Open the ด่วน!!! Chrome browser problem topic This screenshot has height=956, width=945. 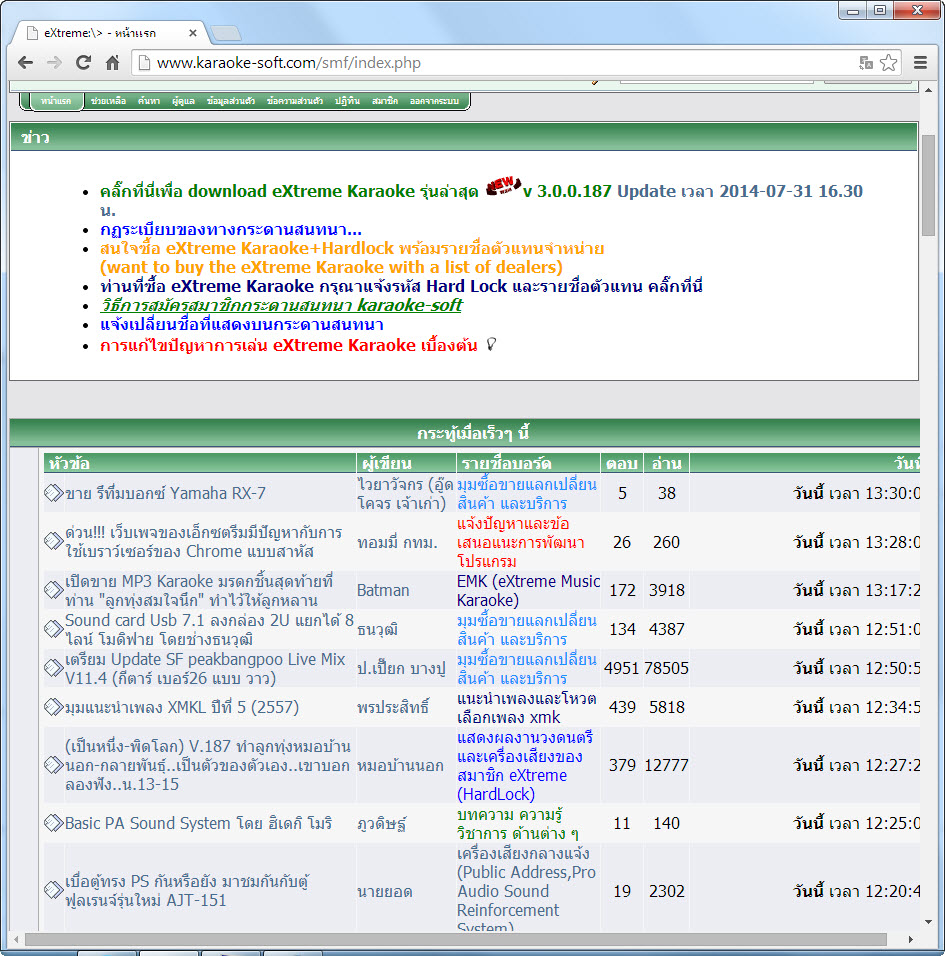point(204,542)
